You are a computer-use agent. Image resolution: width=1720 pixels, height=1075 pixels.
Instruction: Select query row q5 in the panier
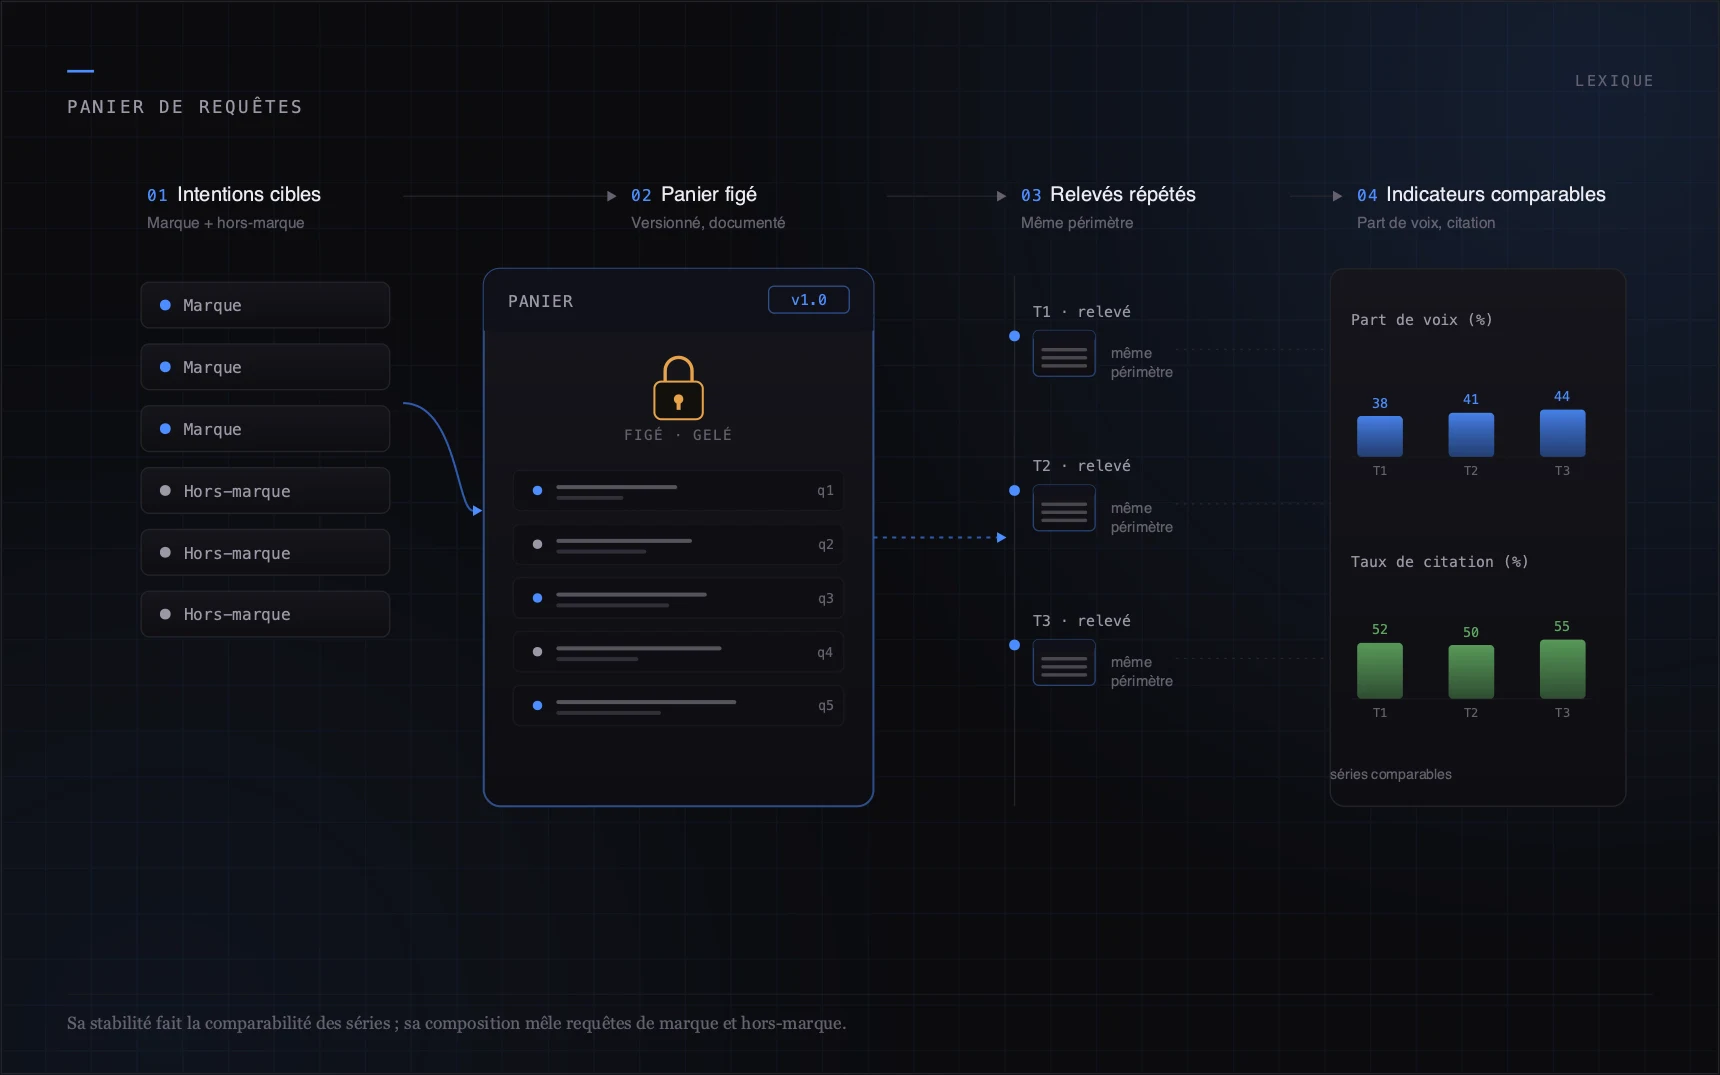pyautogui.click(x=678, y=706)
